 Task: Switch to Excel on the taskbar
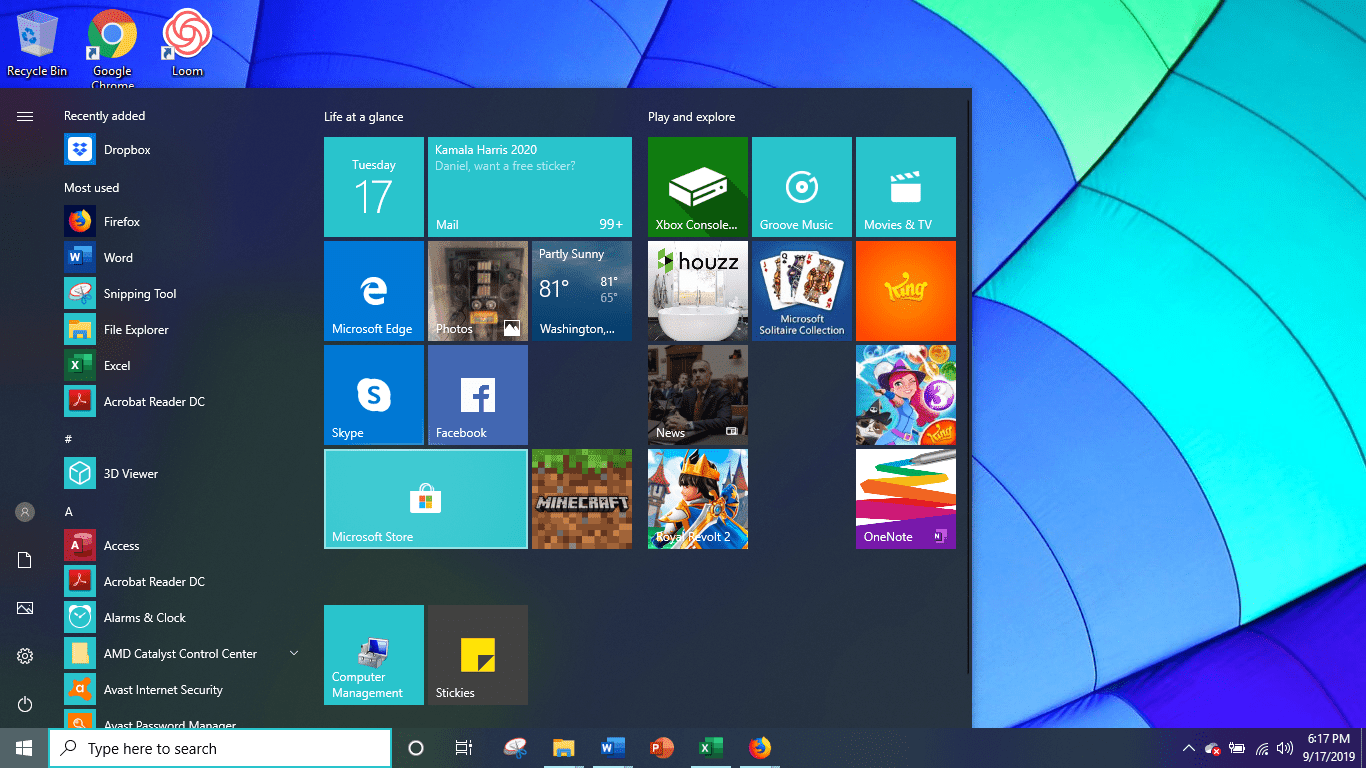point(711,748)
